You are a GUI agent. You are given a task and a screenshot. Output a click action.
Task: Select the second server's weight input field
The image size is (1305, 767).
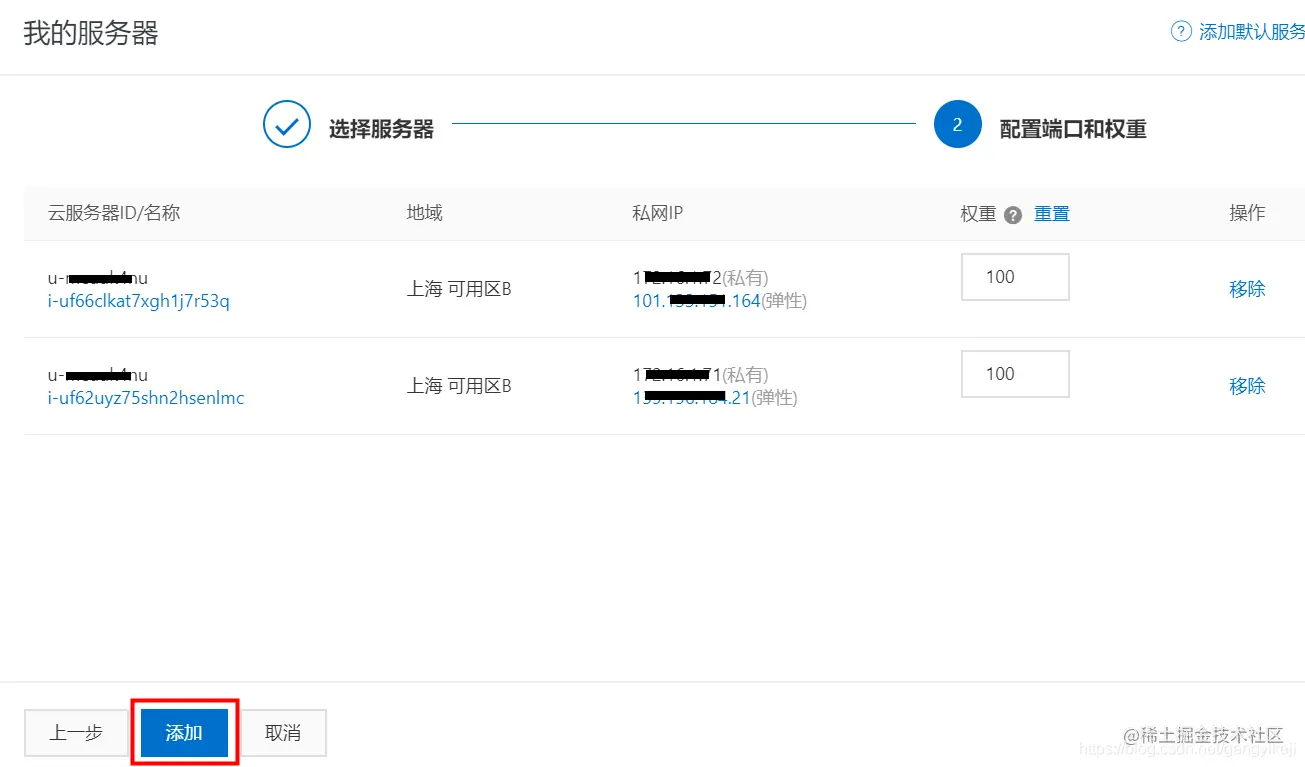point(1014,373)
